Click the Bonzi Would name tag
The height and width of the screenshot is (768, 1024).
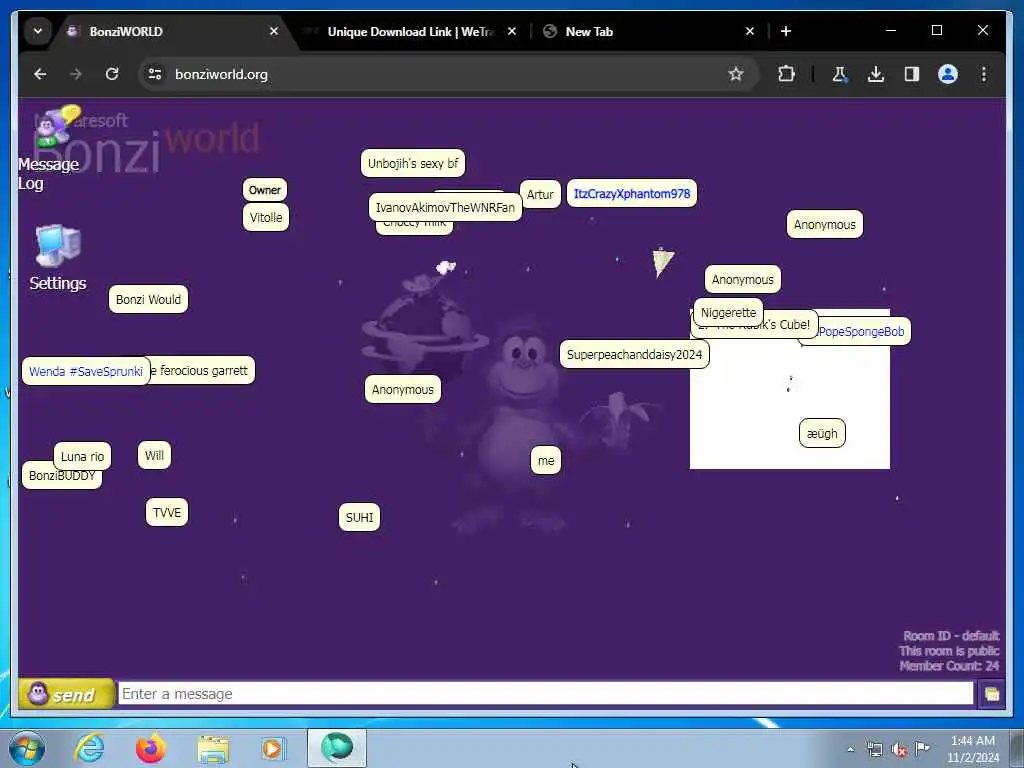[148, 299]
